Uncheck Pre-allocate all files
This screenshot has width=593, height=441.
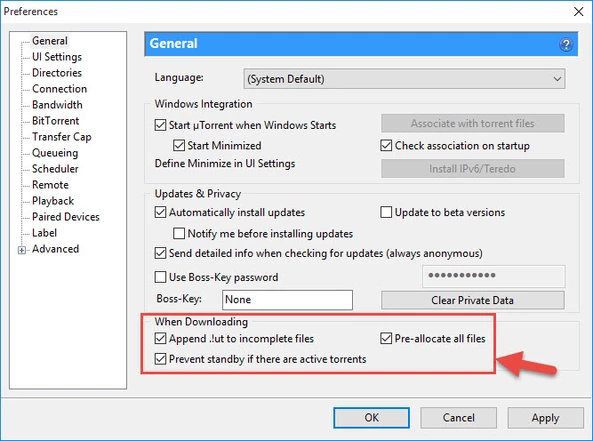pyautogui.click(x=386, y=338)
